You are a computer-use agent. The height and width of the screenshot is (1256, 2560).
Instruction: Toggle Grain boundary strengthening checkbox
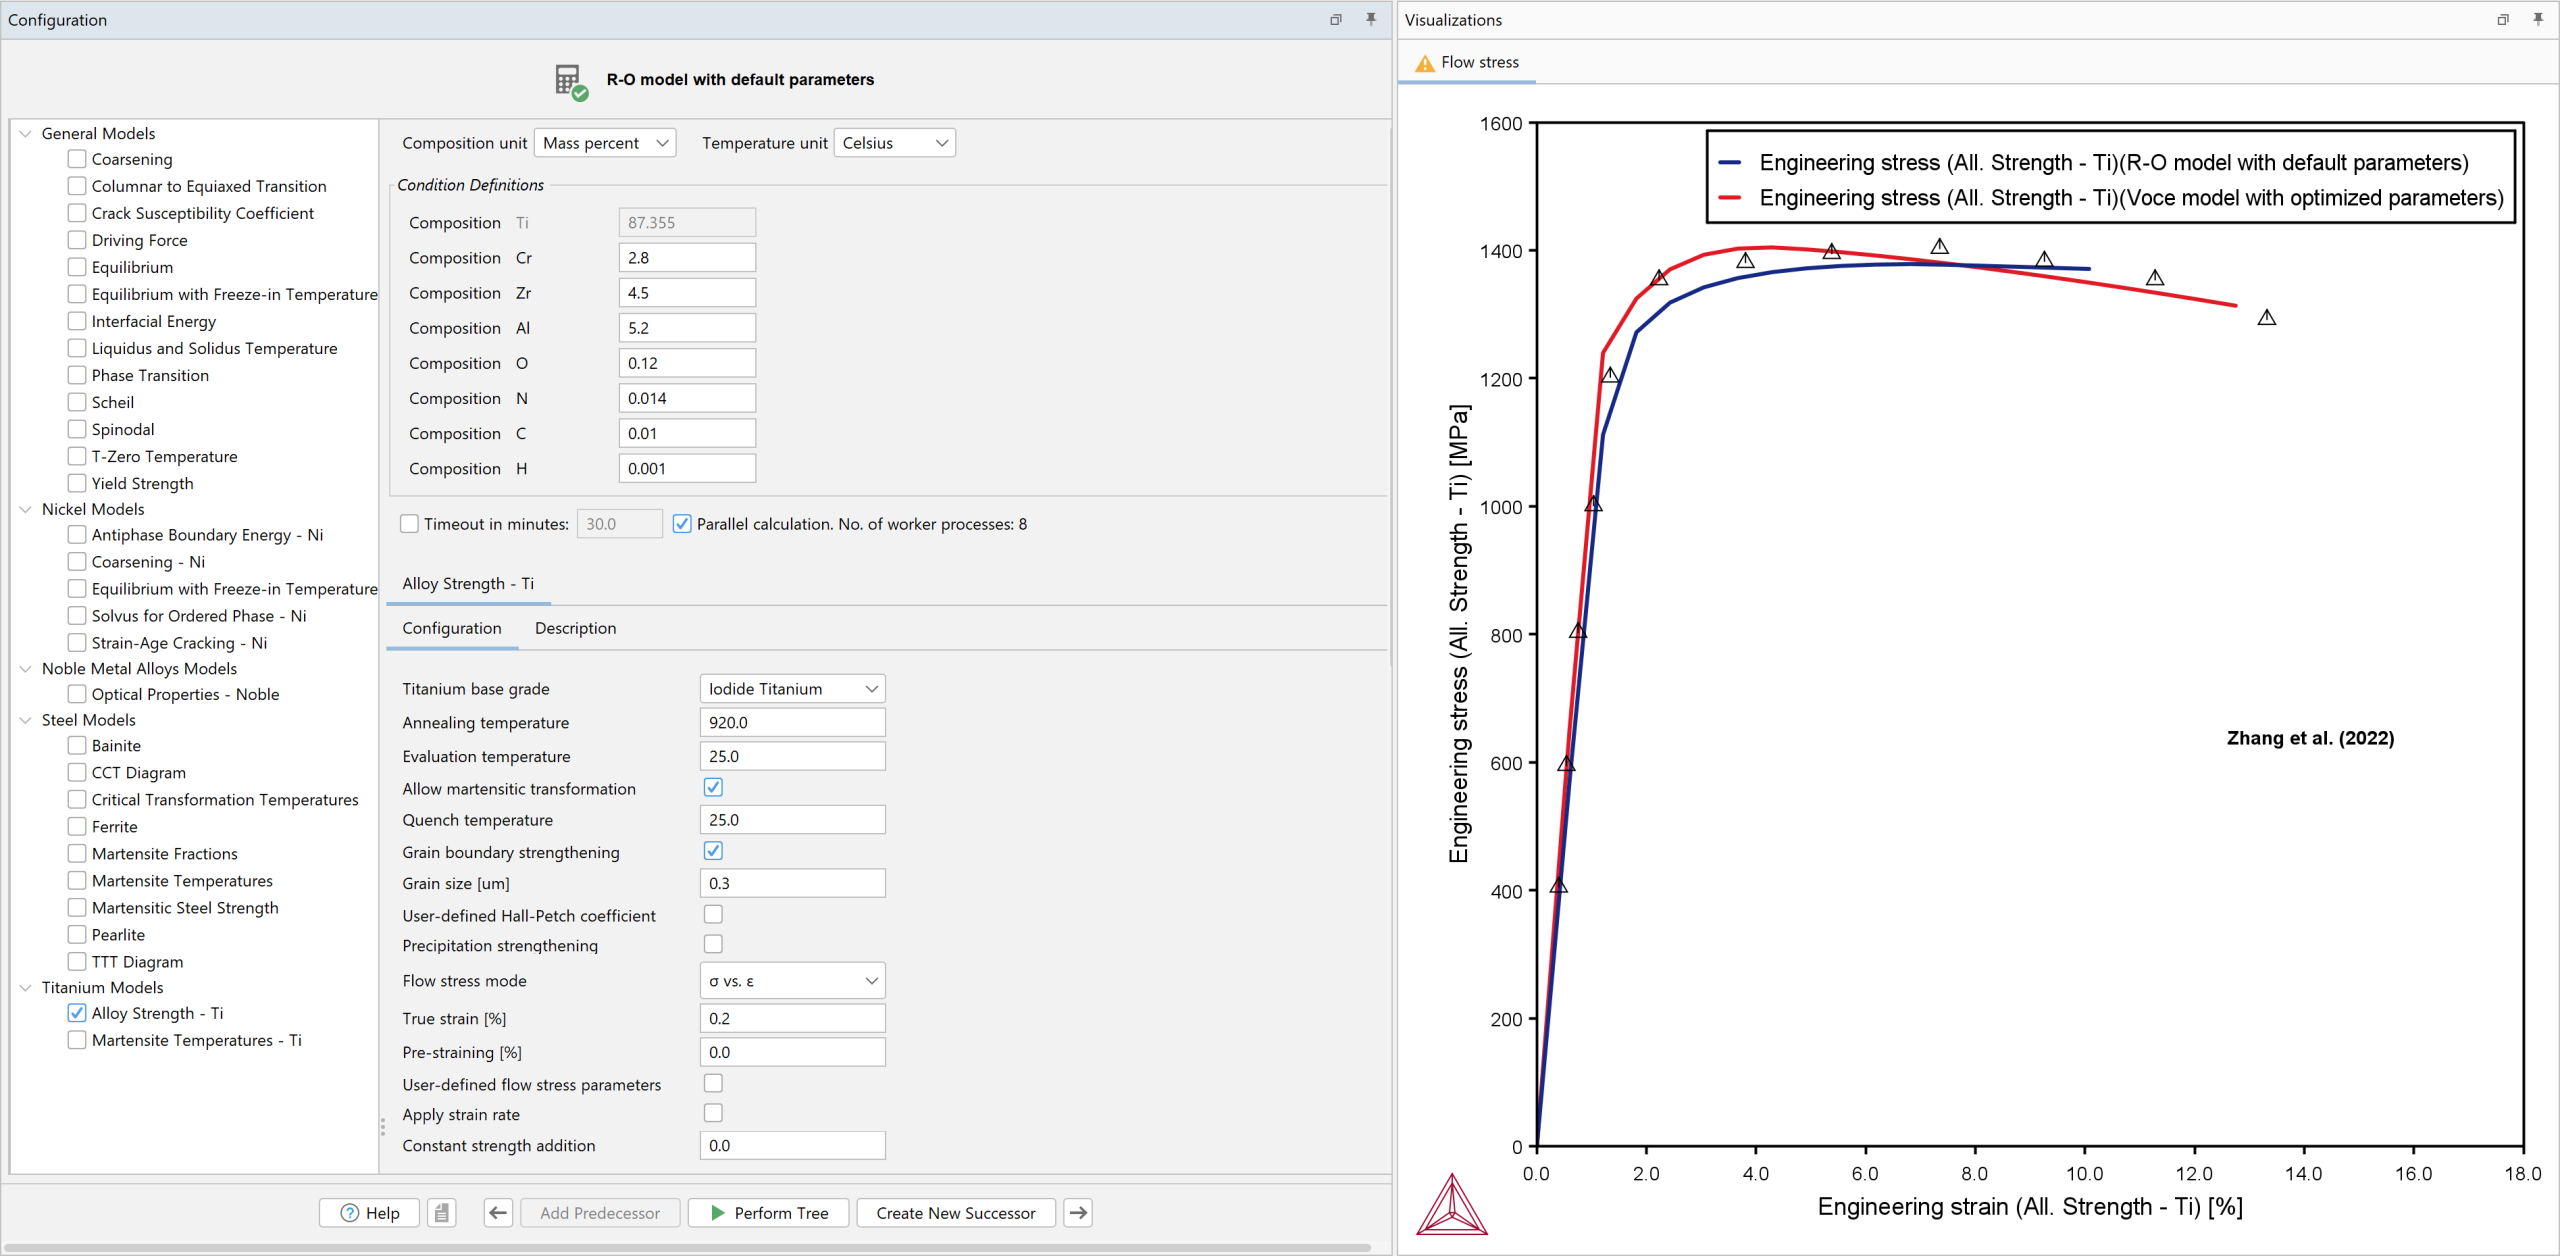(713, 851)
